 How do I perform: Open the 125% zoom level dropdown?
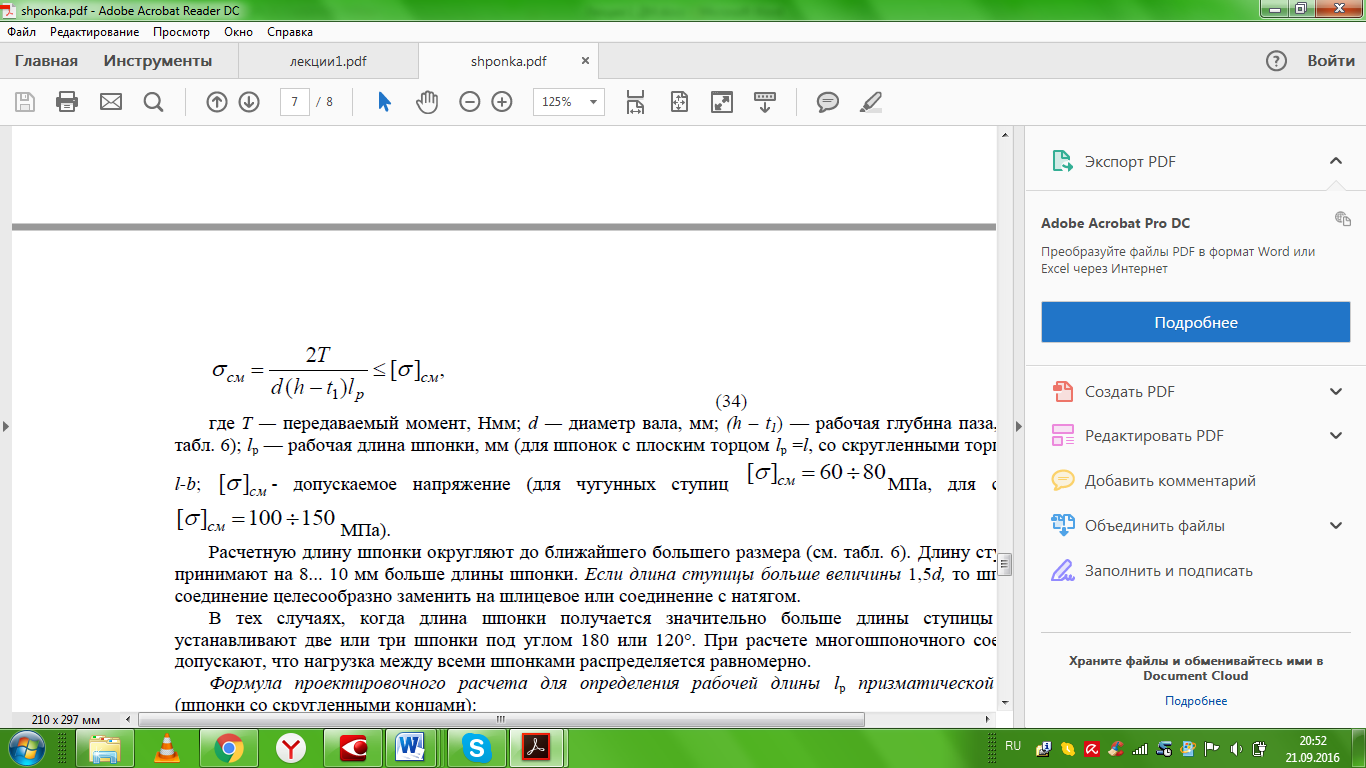[570, 102]
